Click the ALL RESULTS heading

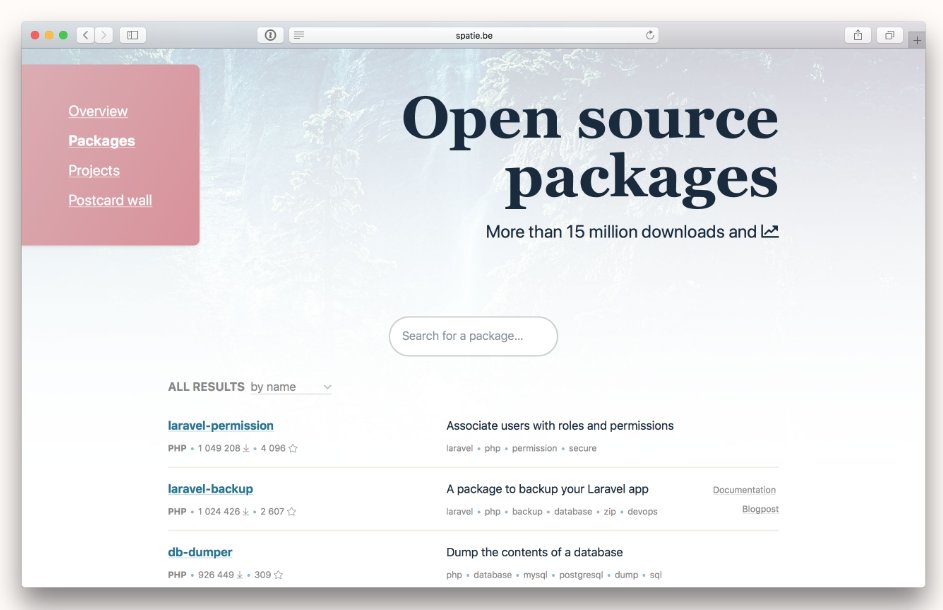click(206, 386)
